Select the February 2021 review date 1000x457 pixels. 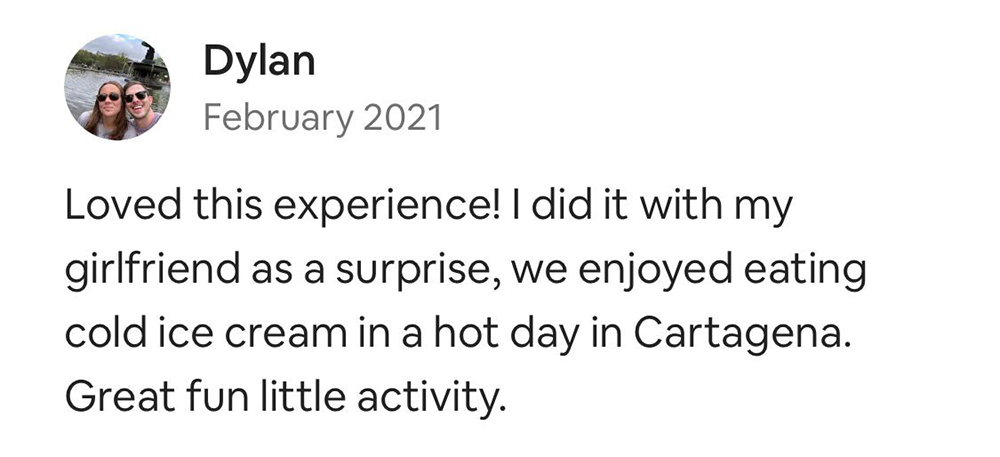pyautogui.click(x=322, y=117)
